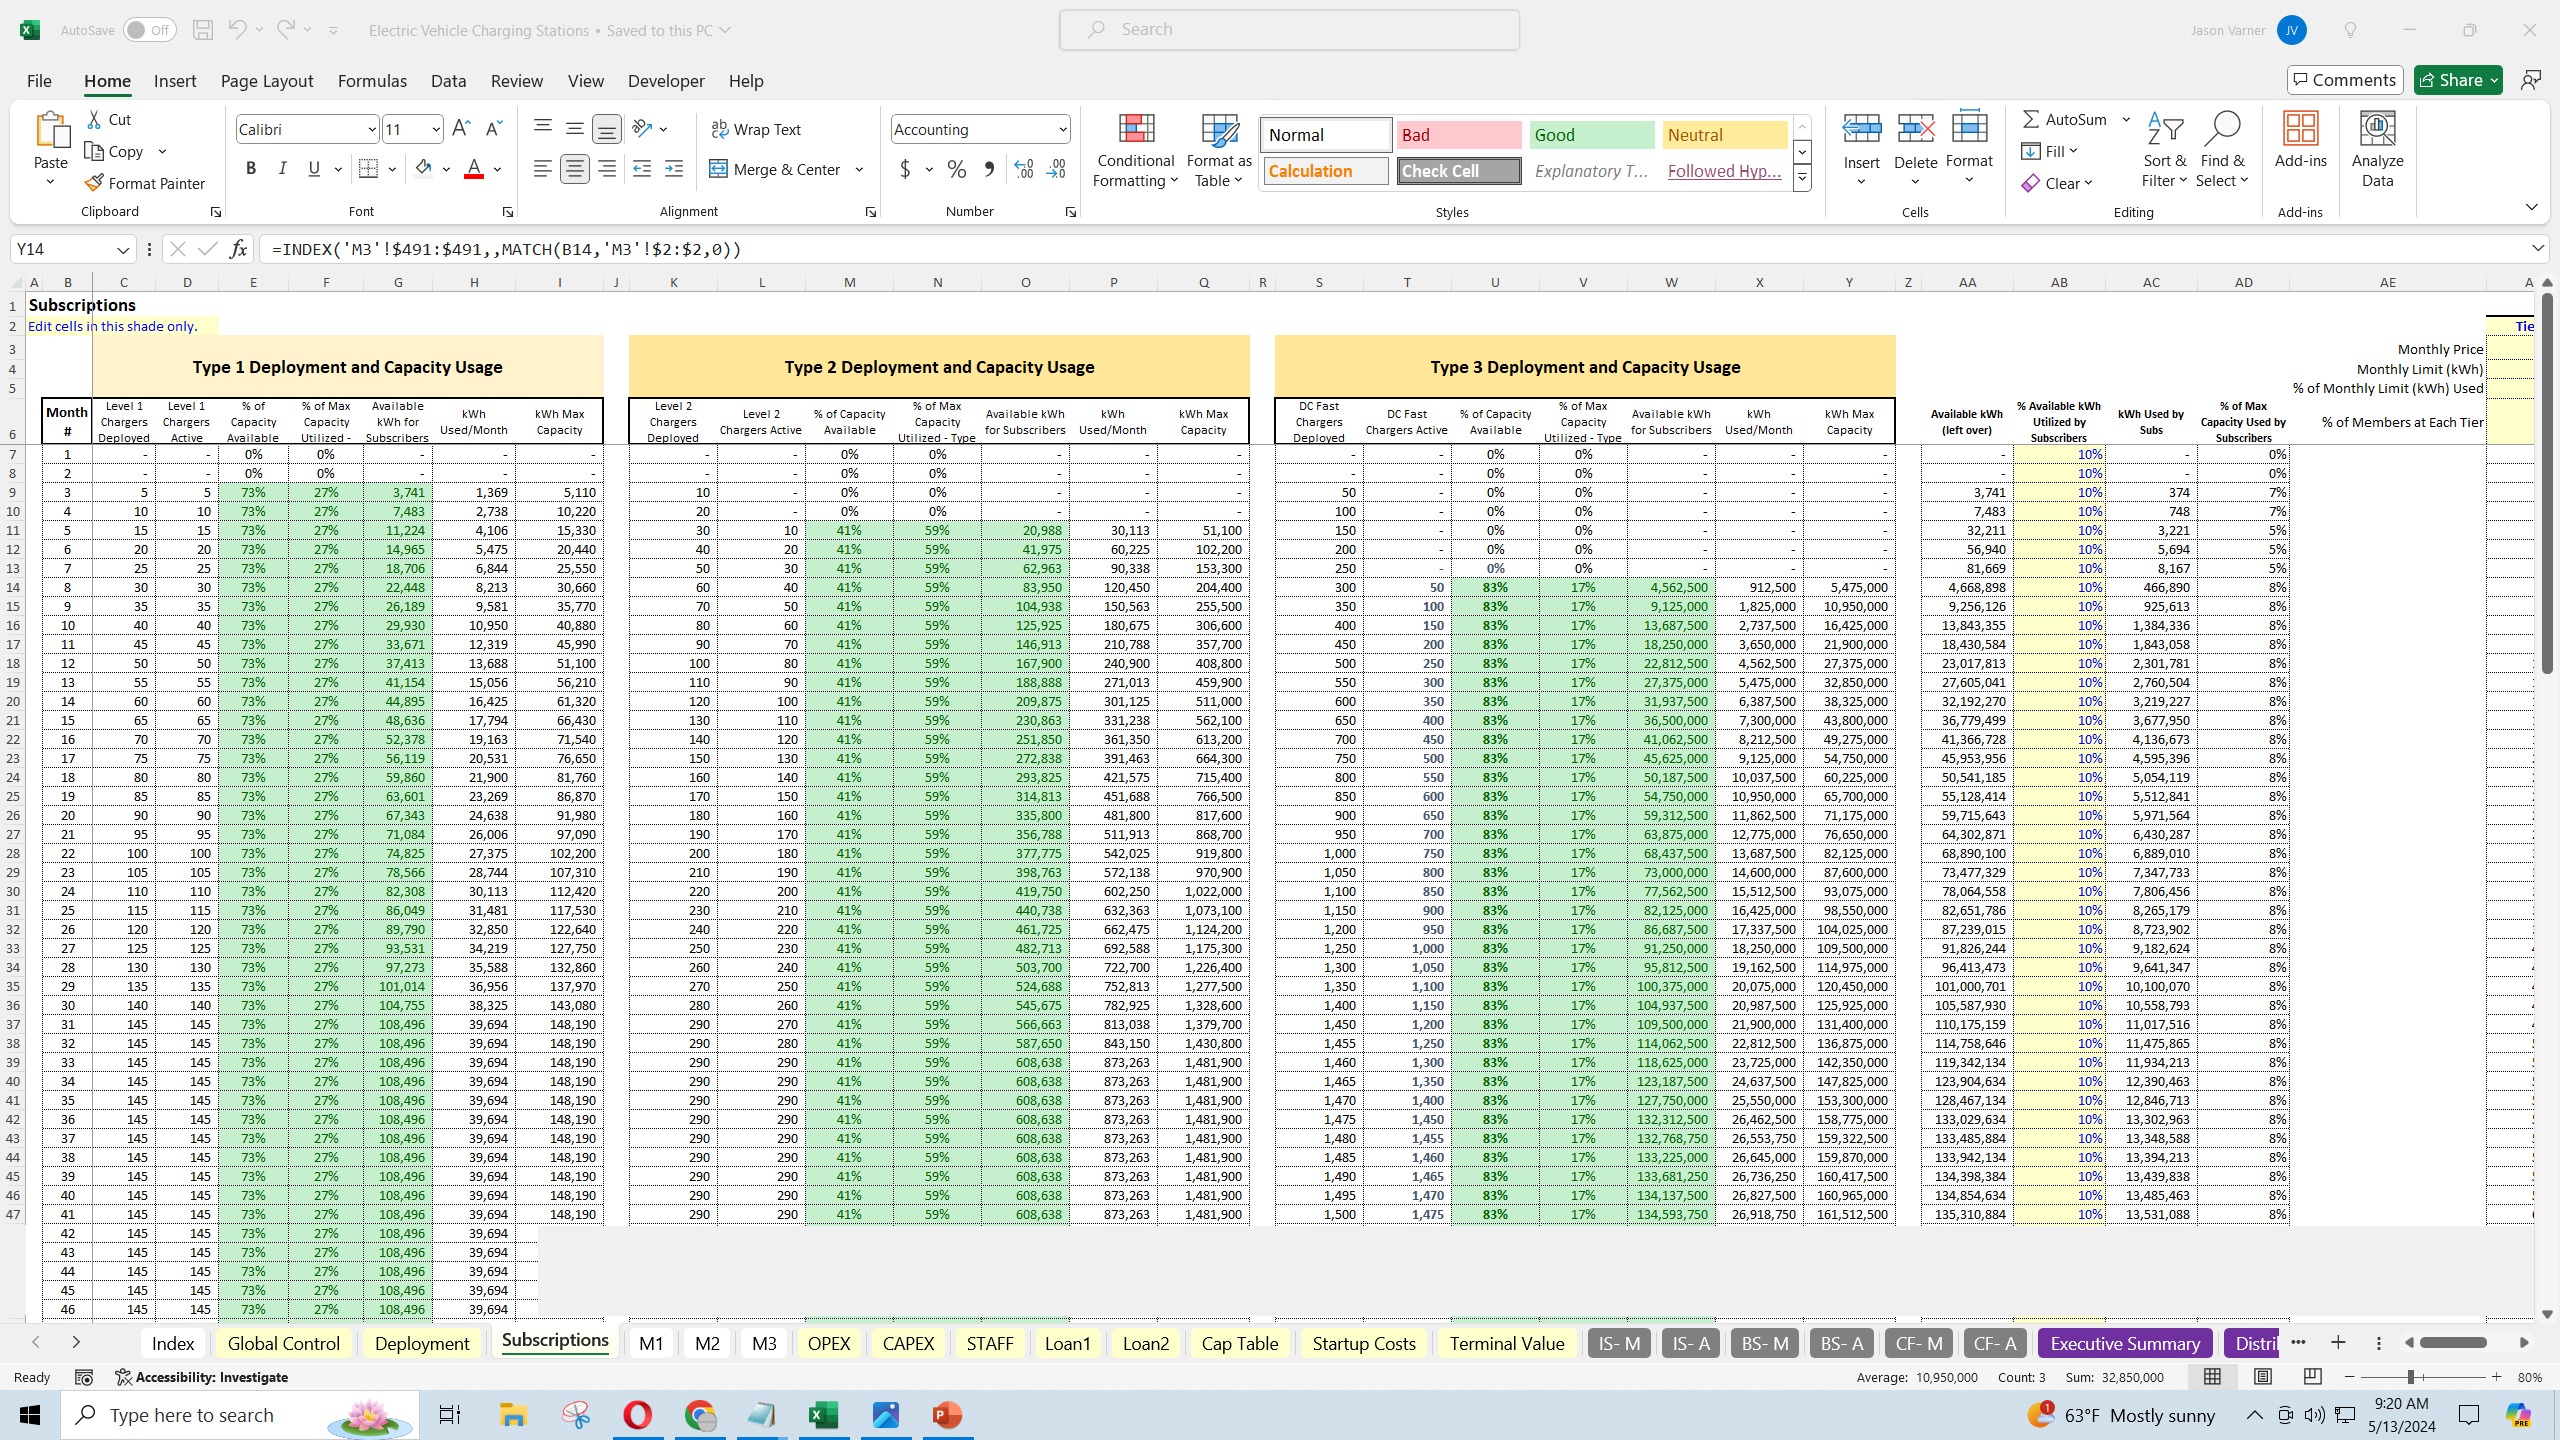This screenshot has width=2560, height=1440.
Task: Switch to the Executive Summary sheet tab
Action: click(2125, 1343)
